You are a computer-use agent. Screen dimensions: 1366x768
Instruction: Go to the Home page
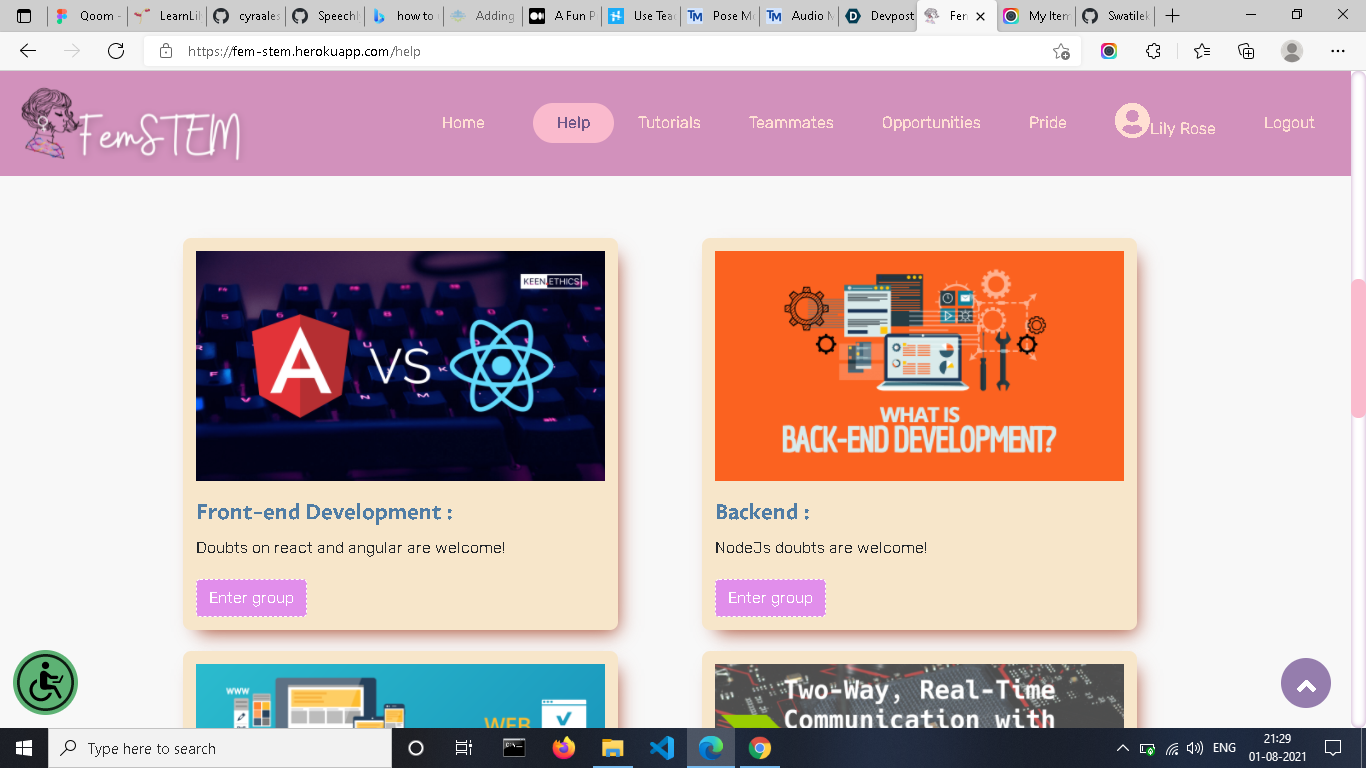[x=463, y=123]
